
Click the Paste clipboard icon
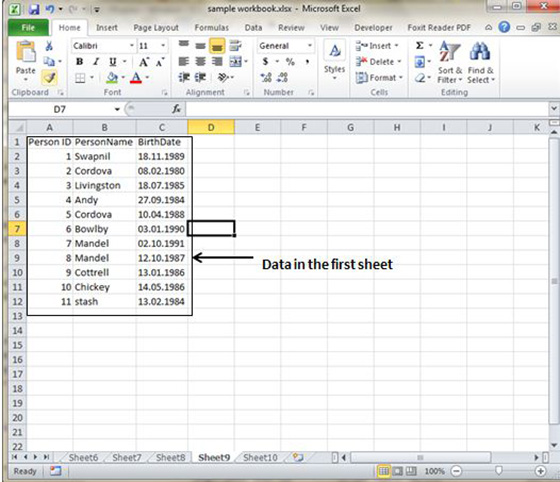coord(26,52)
